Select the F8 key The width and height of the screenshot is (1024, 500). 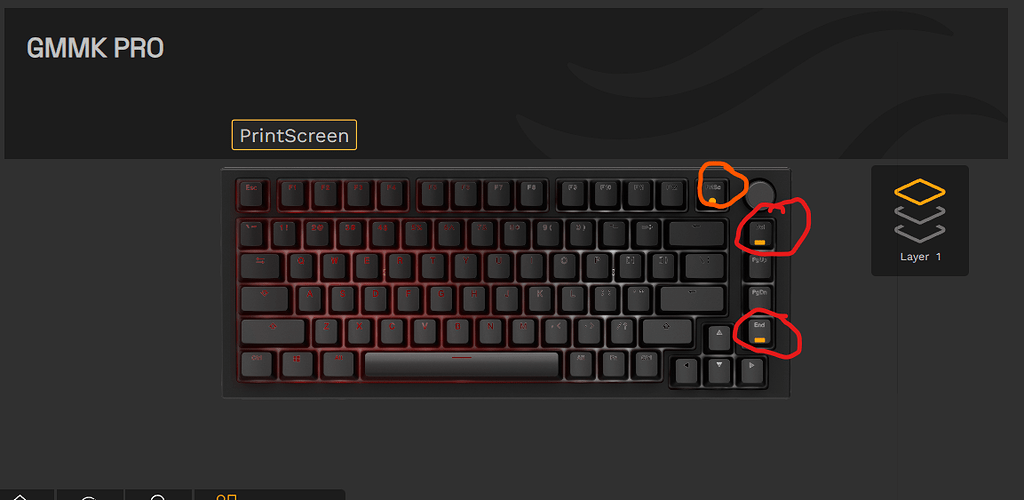(x=531, y=193)
